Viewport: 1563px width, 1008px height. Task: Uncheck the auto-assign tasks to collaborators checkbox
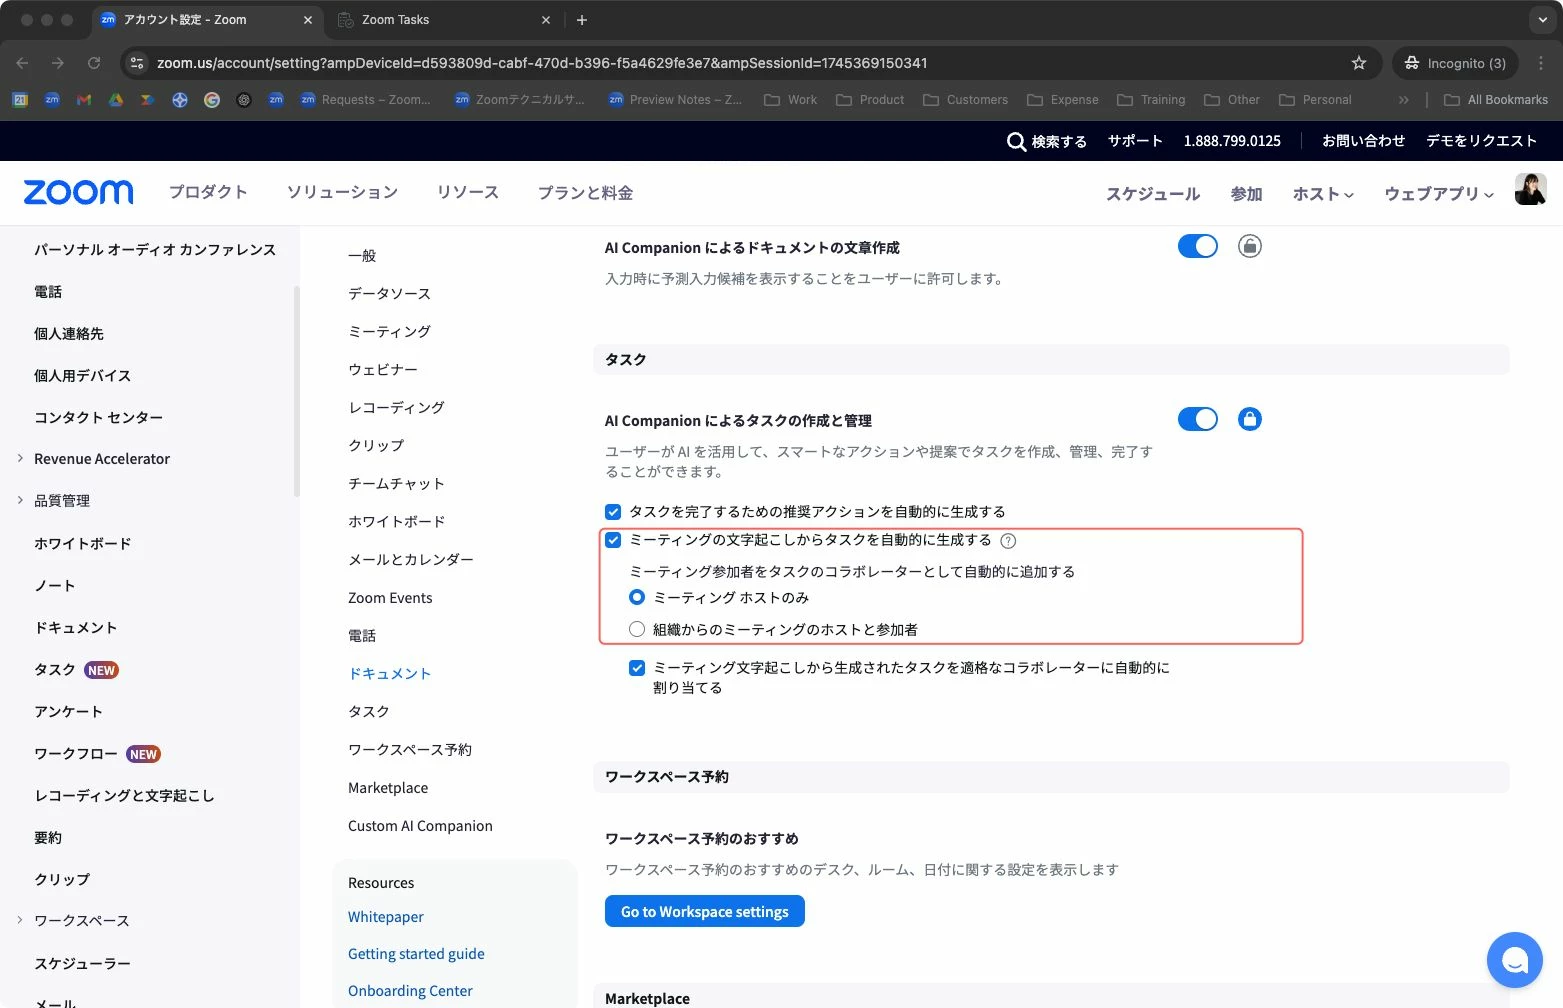[637, 668]
